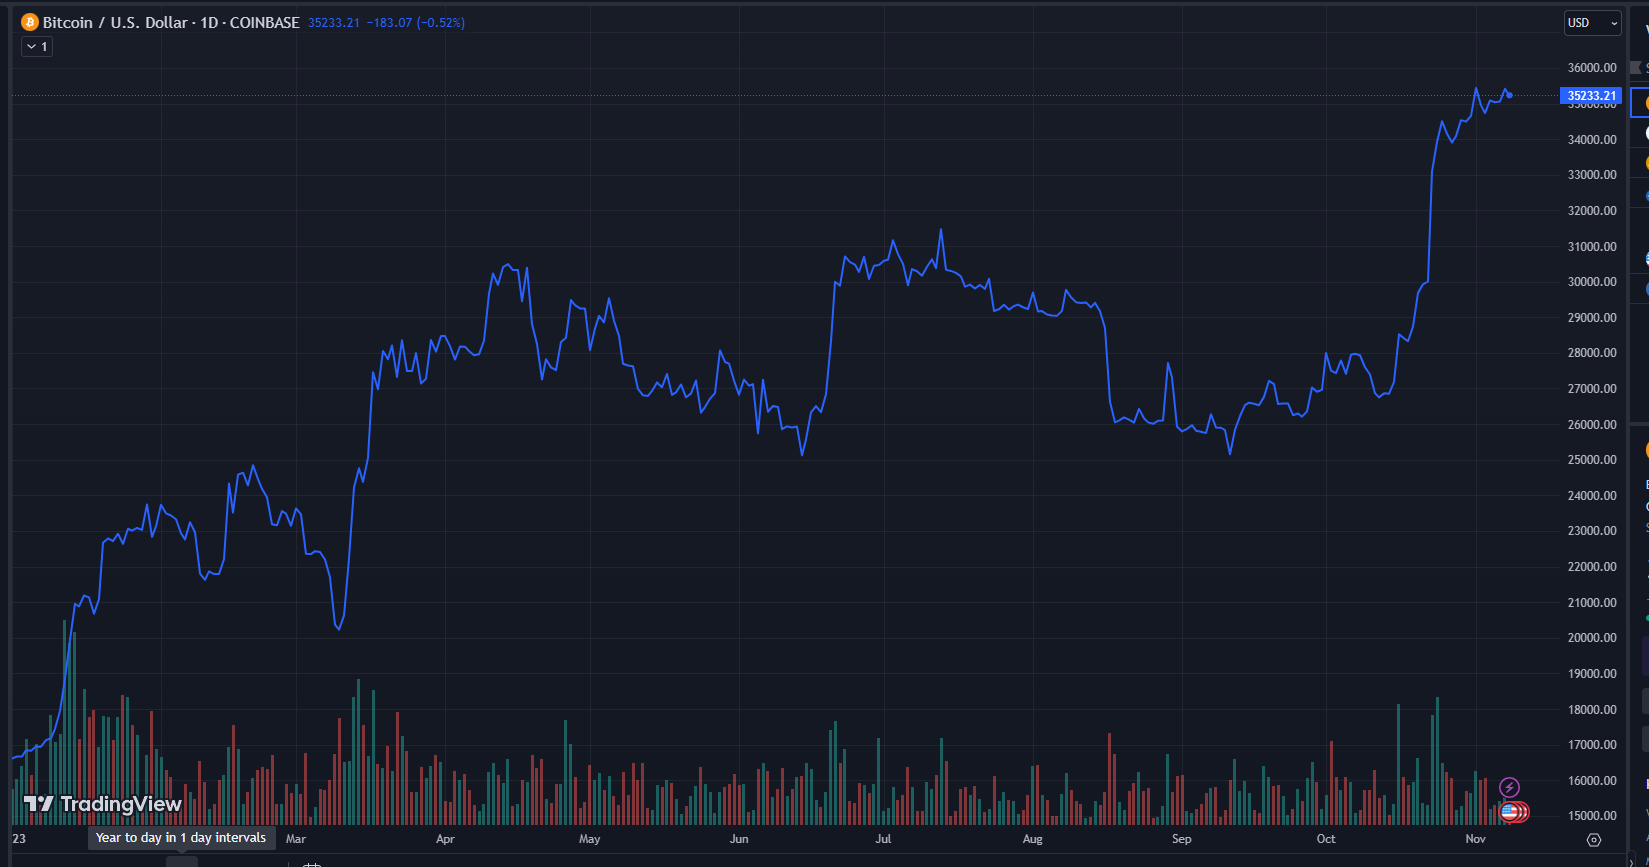The height and width of the screenshot is (867, 1649).
Task: Click the Jul label on time axis
Action: 883,839
